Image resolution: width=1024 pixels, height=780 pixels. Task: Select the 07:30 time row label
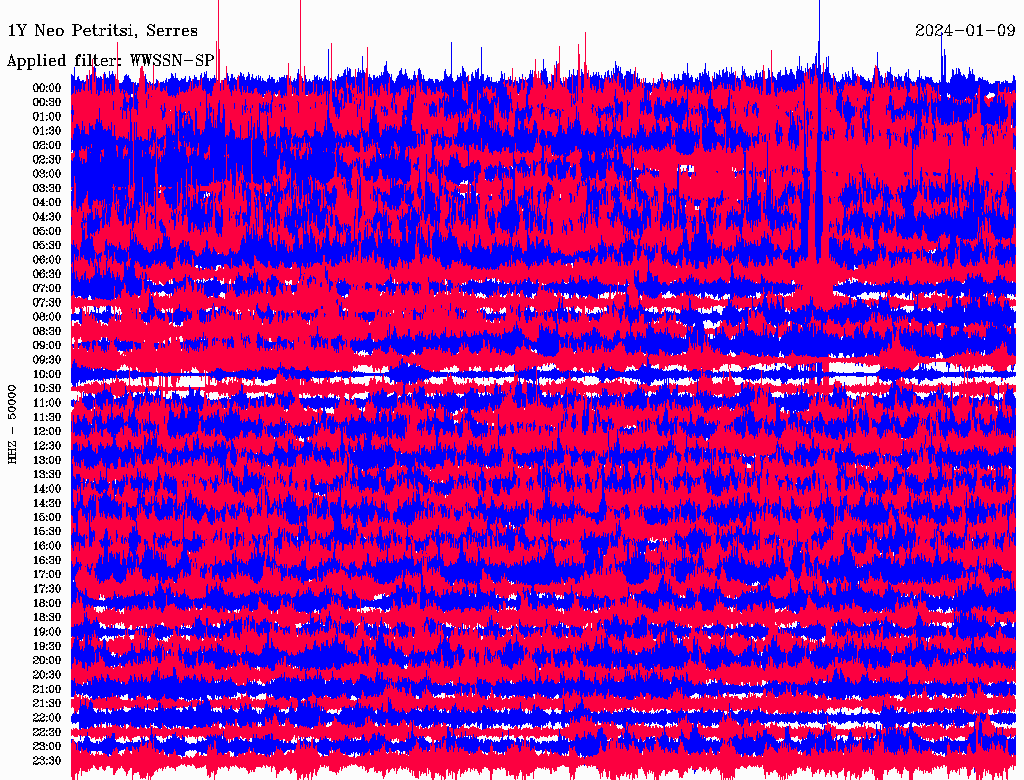click(x=47, y=303)
